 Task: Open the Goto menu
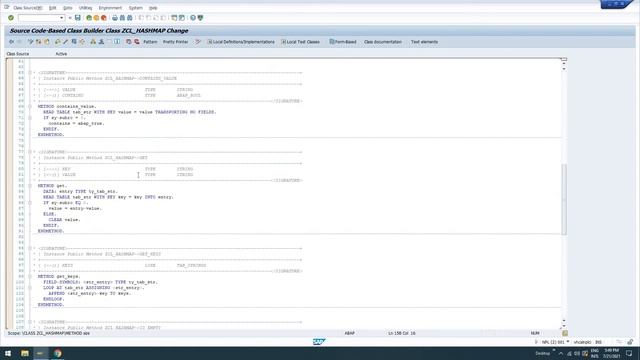(68, 8)
